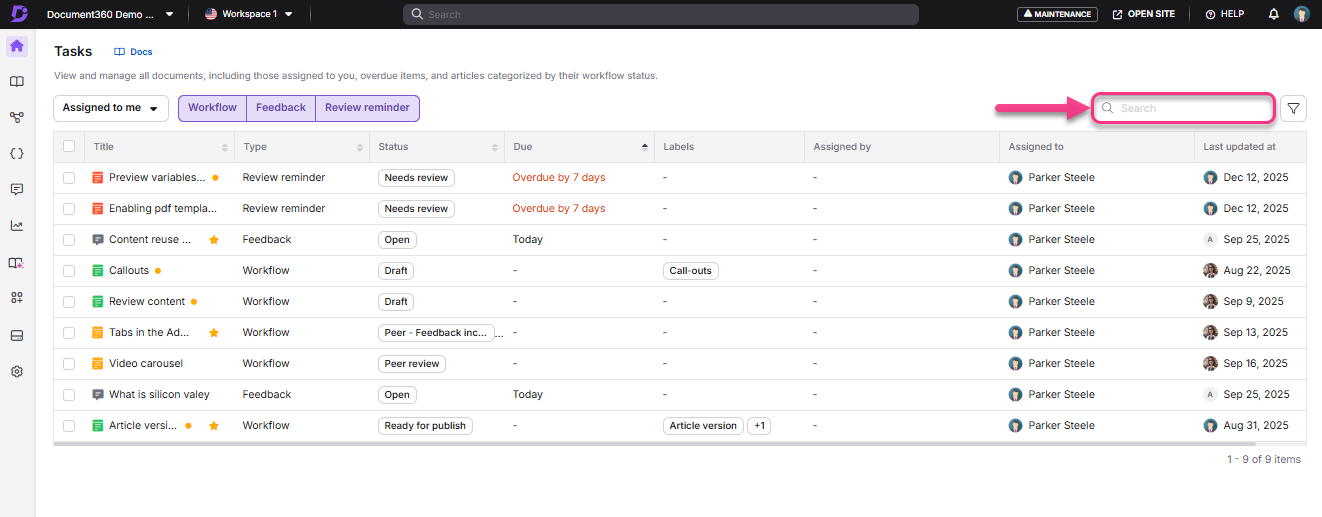Click Open status in Content reuse row

pos(397,240)
